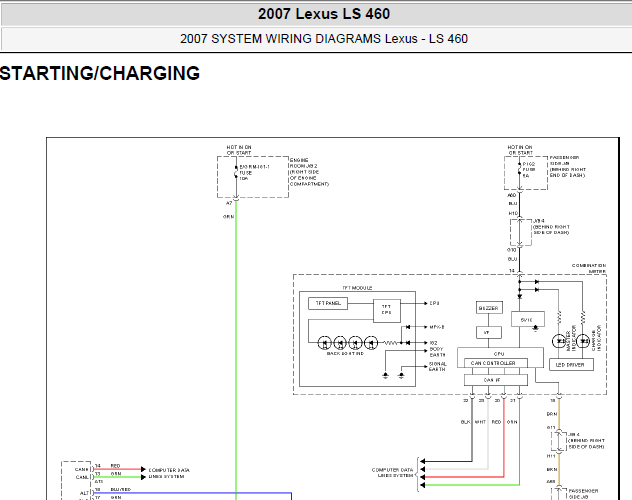This screenshot has height=500, width=632.
Task: Select the 'TFT PANEL' box
Action: (x=328, y=303)
